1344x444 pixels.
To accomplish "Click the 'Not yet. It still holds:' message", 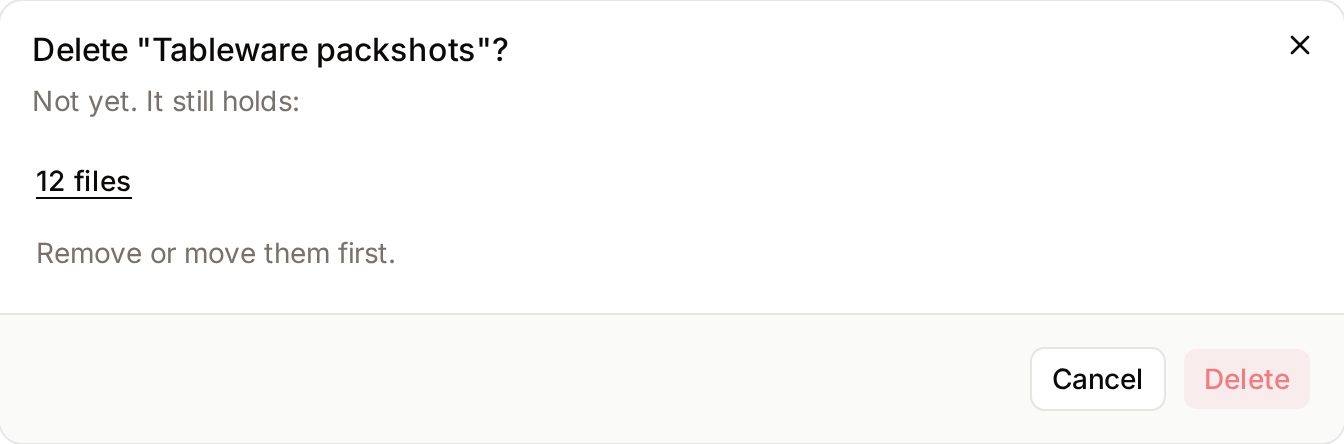I will [166, 101].
